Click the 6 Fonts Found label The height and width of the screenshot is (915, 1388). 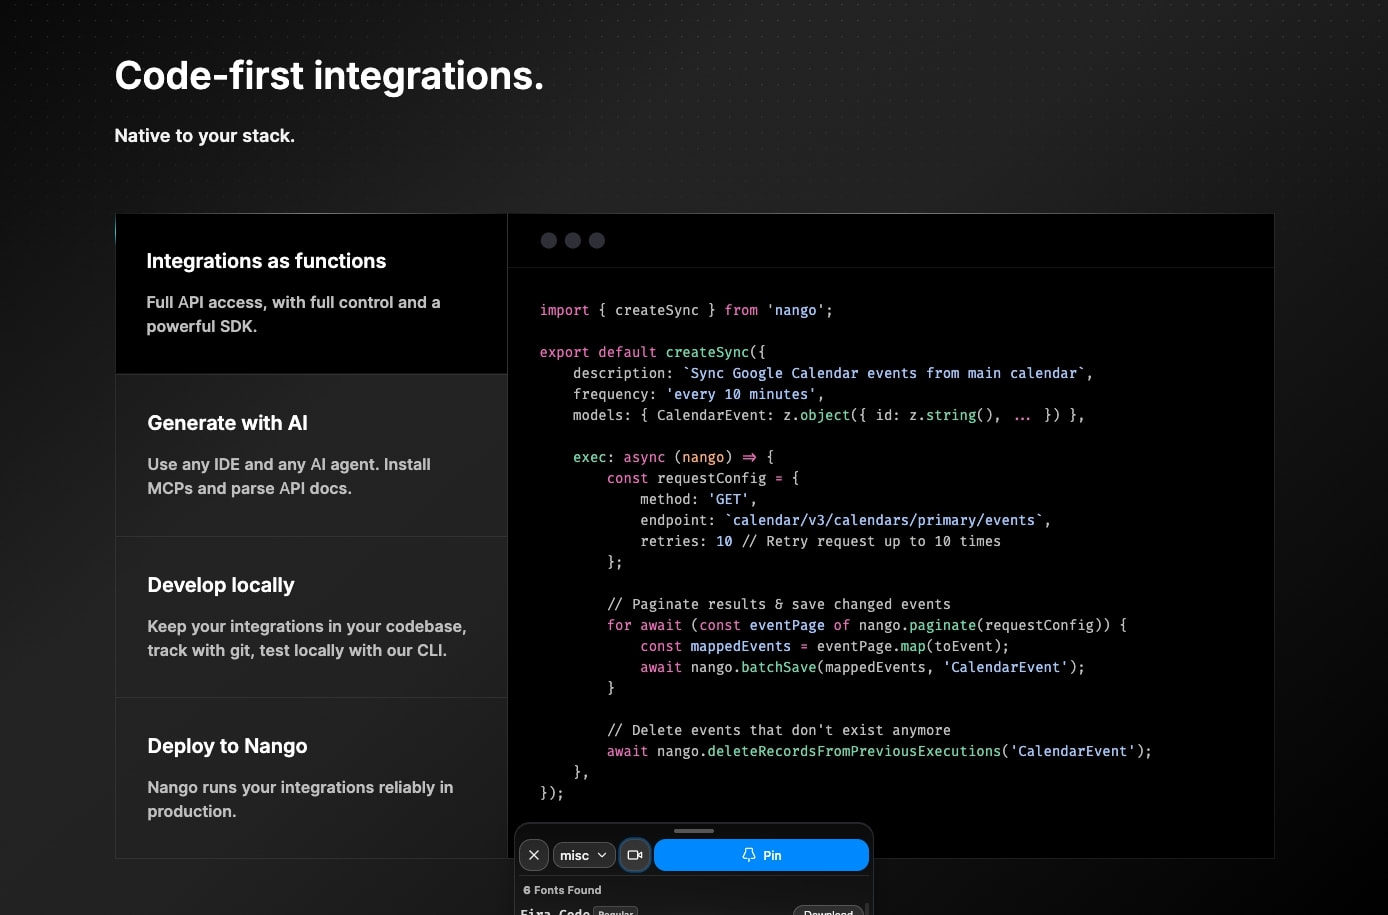pos(562,890)
